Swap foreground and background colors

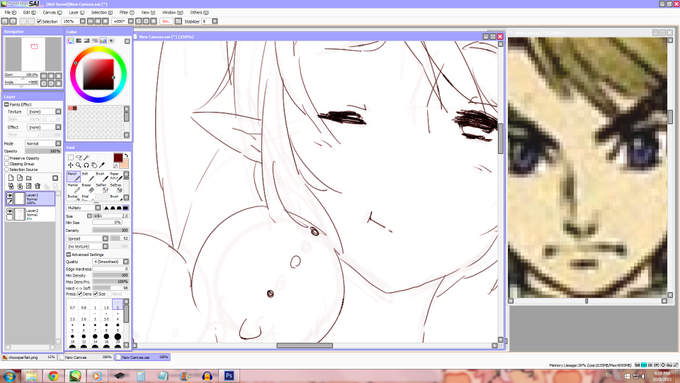pyautogui.click(x=126, y=155)
